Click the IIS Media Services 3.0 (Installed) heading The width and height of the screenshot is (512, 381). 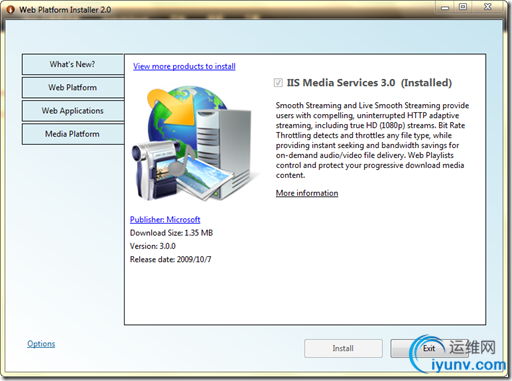(369, 82)
